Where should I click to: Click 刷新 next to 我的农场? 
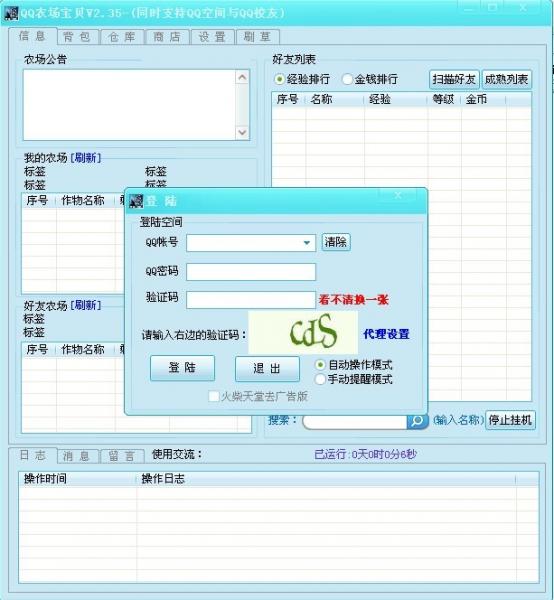click(86, 157)
